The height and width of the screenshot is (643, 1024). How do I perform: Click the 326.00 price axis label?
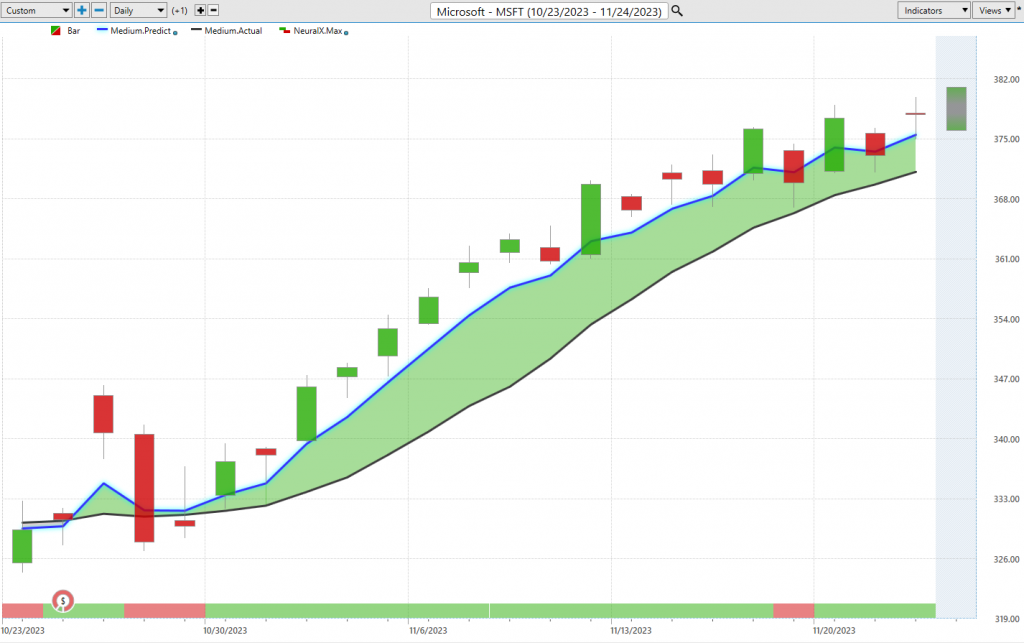click(x=1006, y=559)
